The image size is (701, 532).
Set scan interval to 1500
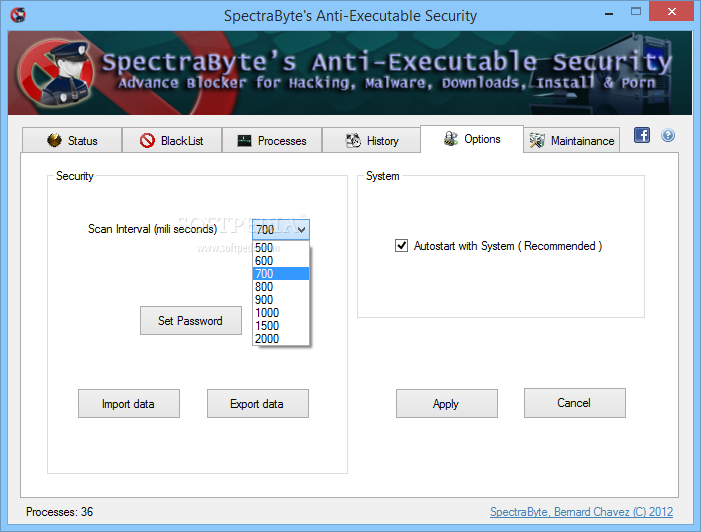[x=281, y=325]
